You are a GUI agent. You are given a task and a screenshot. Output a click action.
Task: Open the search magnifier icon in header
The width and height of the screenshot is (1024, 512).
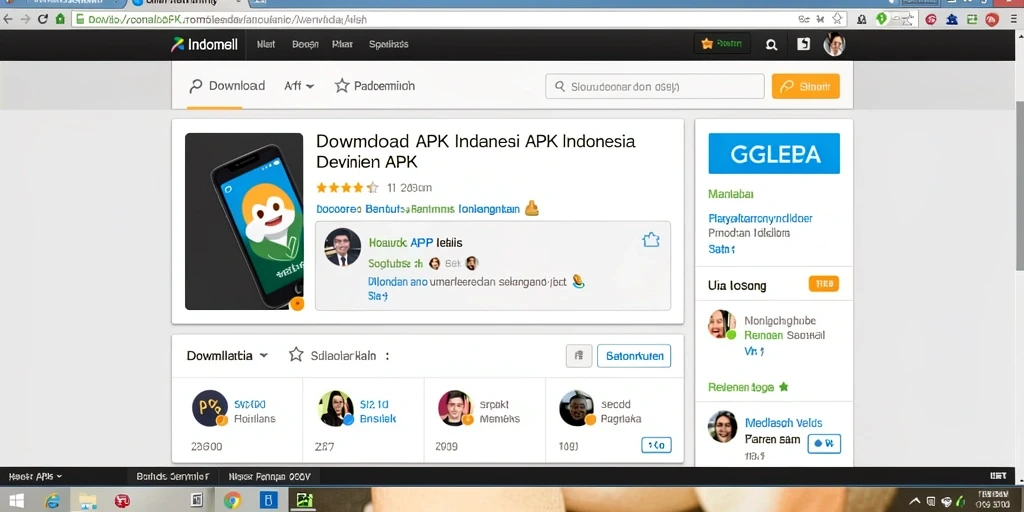point(771,44)
